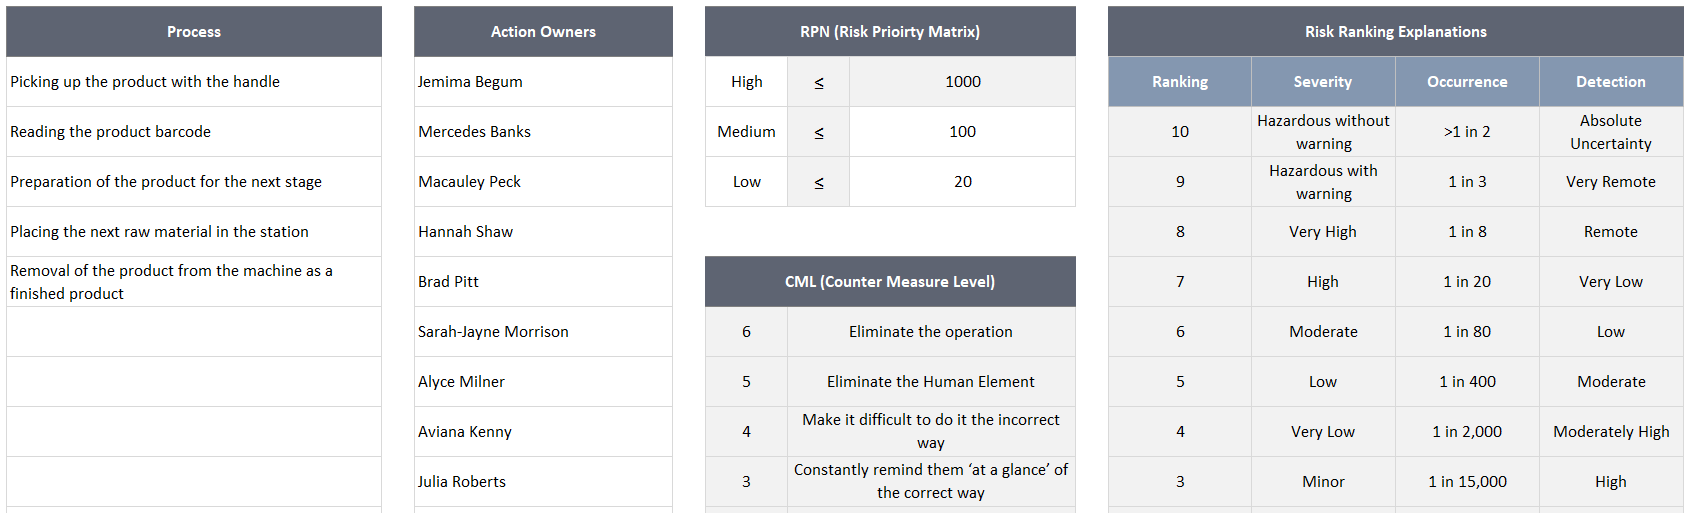Select 'Picking up the product with the handle' cell

[194, 82]
